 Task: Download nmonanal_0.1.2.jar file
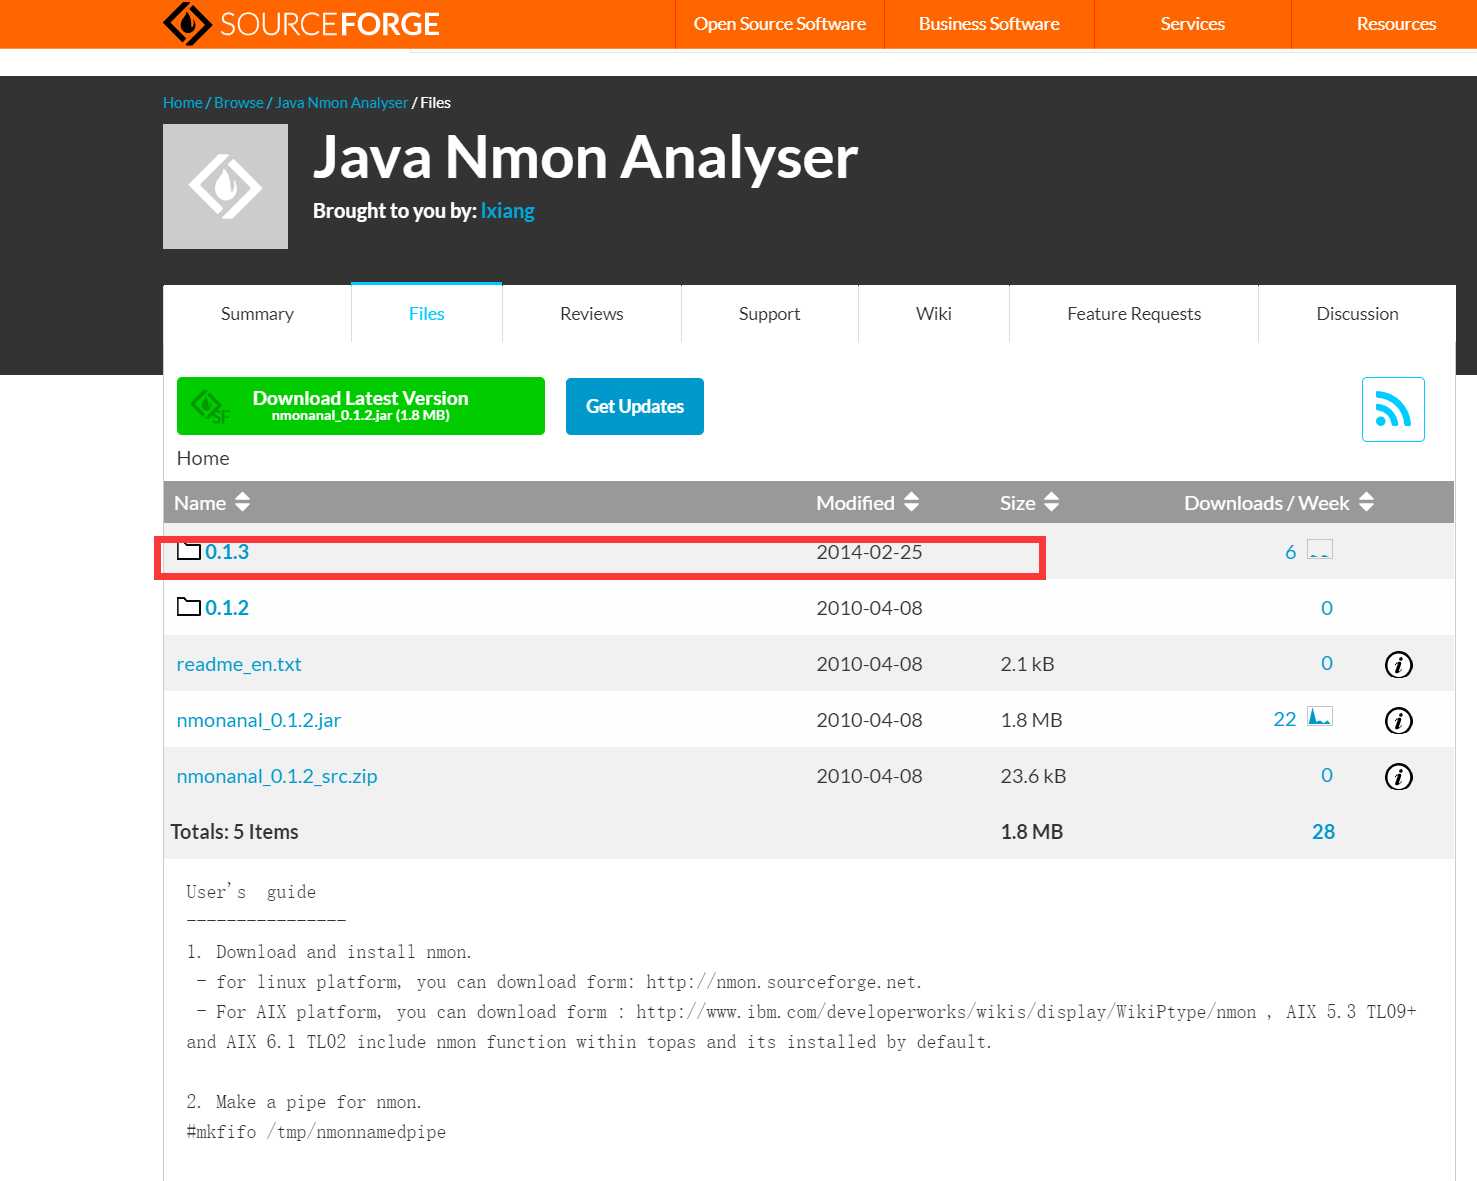259,720
